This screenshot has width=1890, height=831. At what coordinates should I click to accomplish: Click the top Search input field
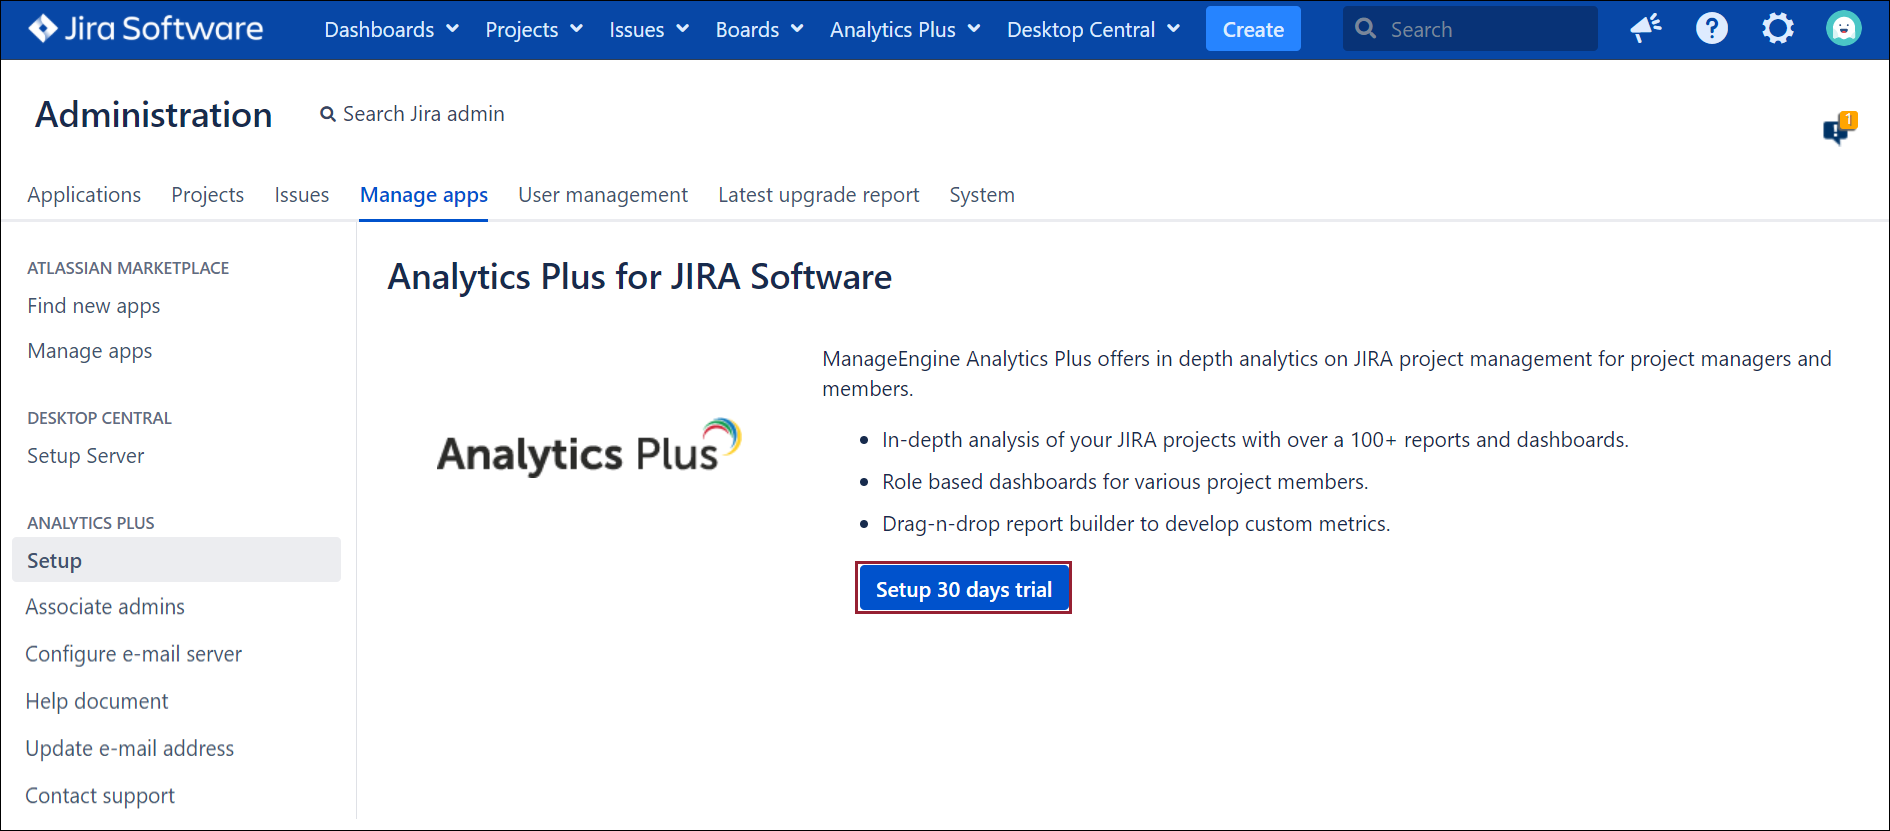(1485, 30)
